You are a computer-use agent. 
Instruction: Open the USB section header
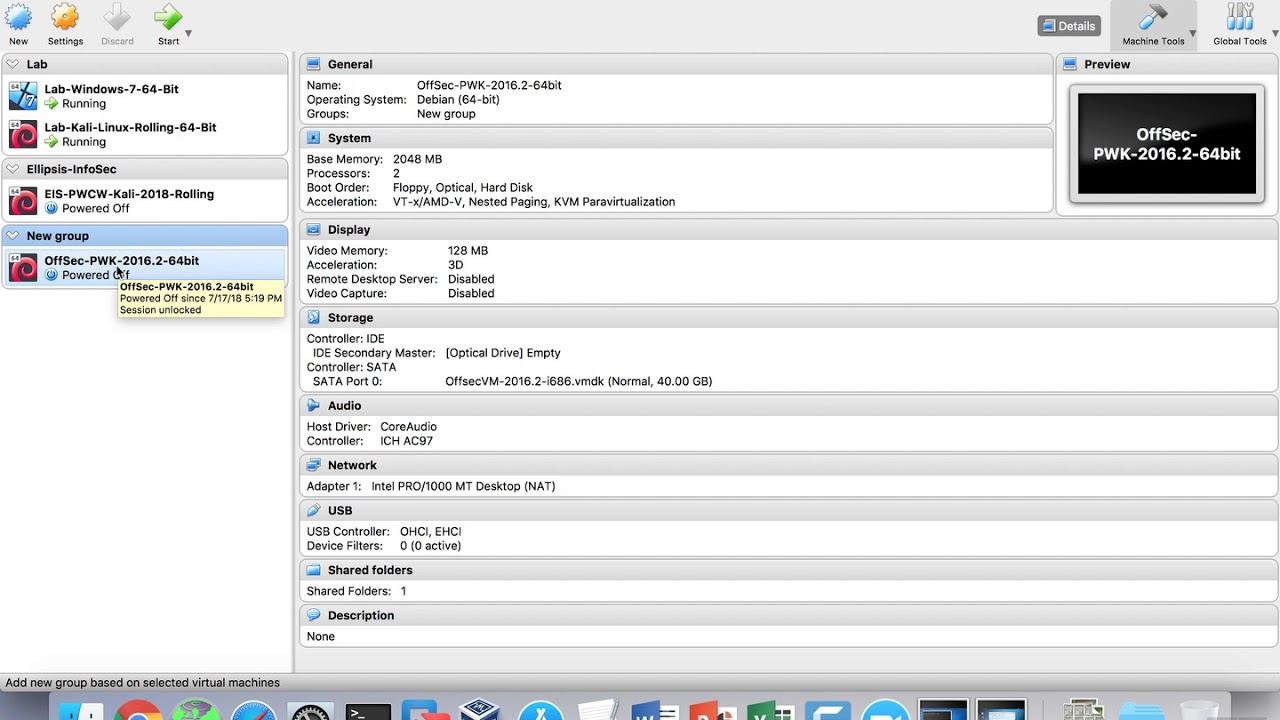(x=788, y=510)
